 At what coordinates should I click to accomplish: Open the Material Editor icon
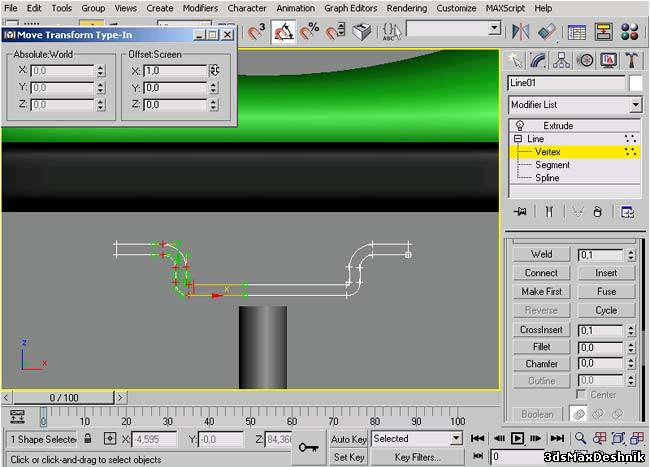point(630,31)
